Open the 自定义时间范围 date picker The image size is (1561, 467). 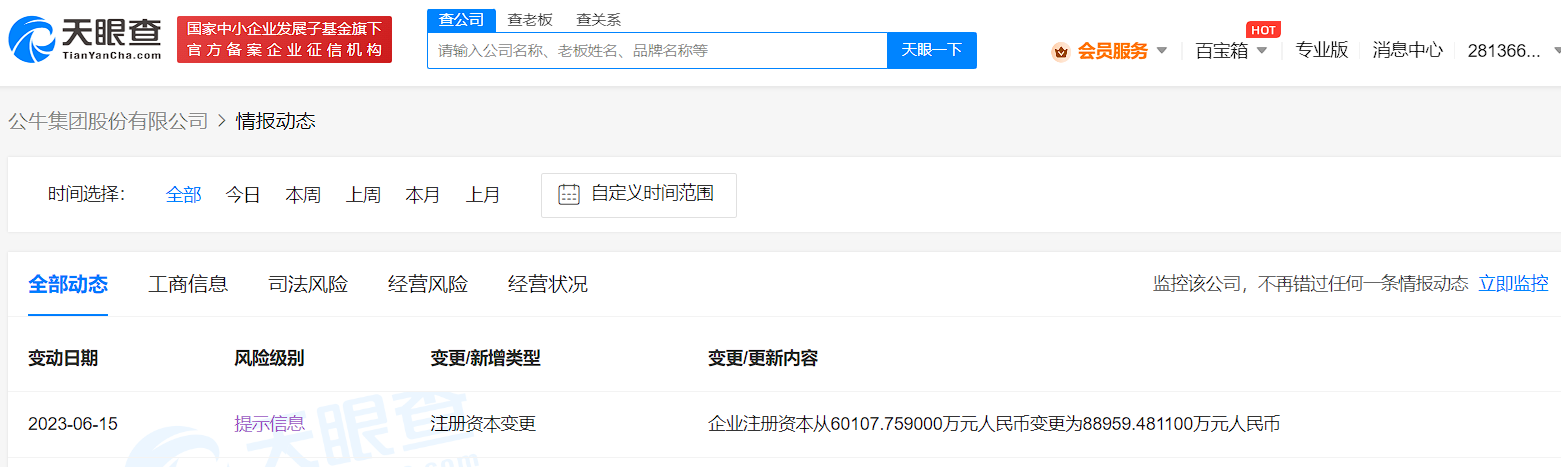(639, 195)
